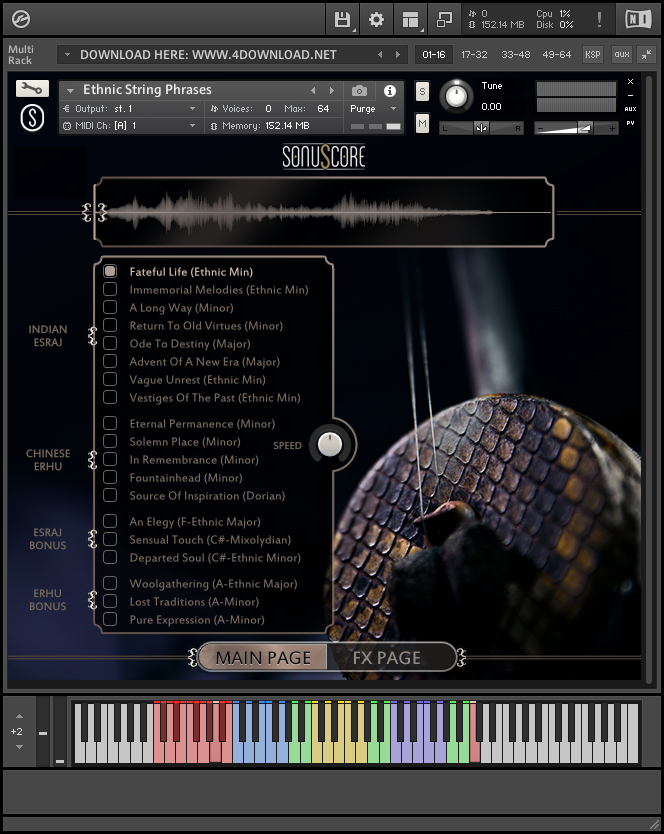Image resolution: width=664 pixels, height=834 pixels.
Task: Select previous instrument with left arrow
Action: pos(313,90)
